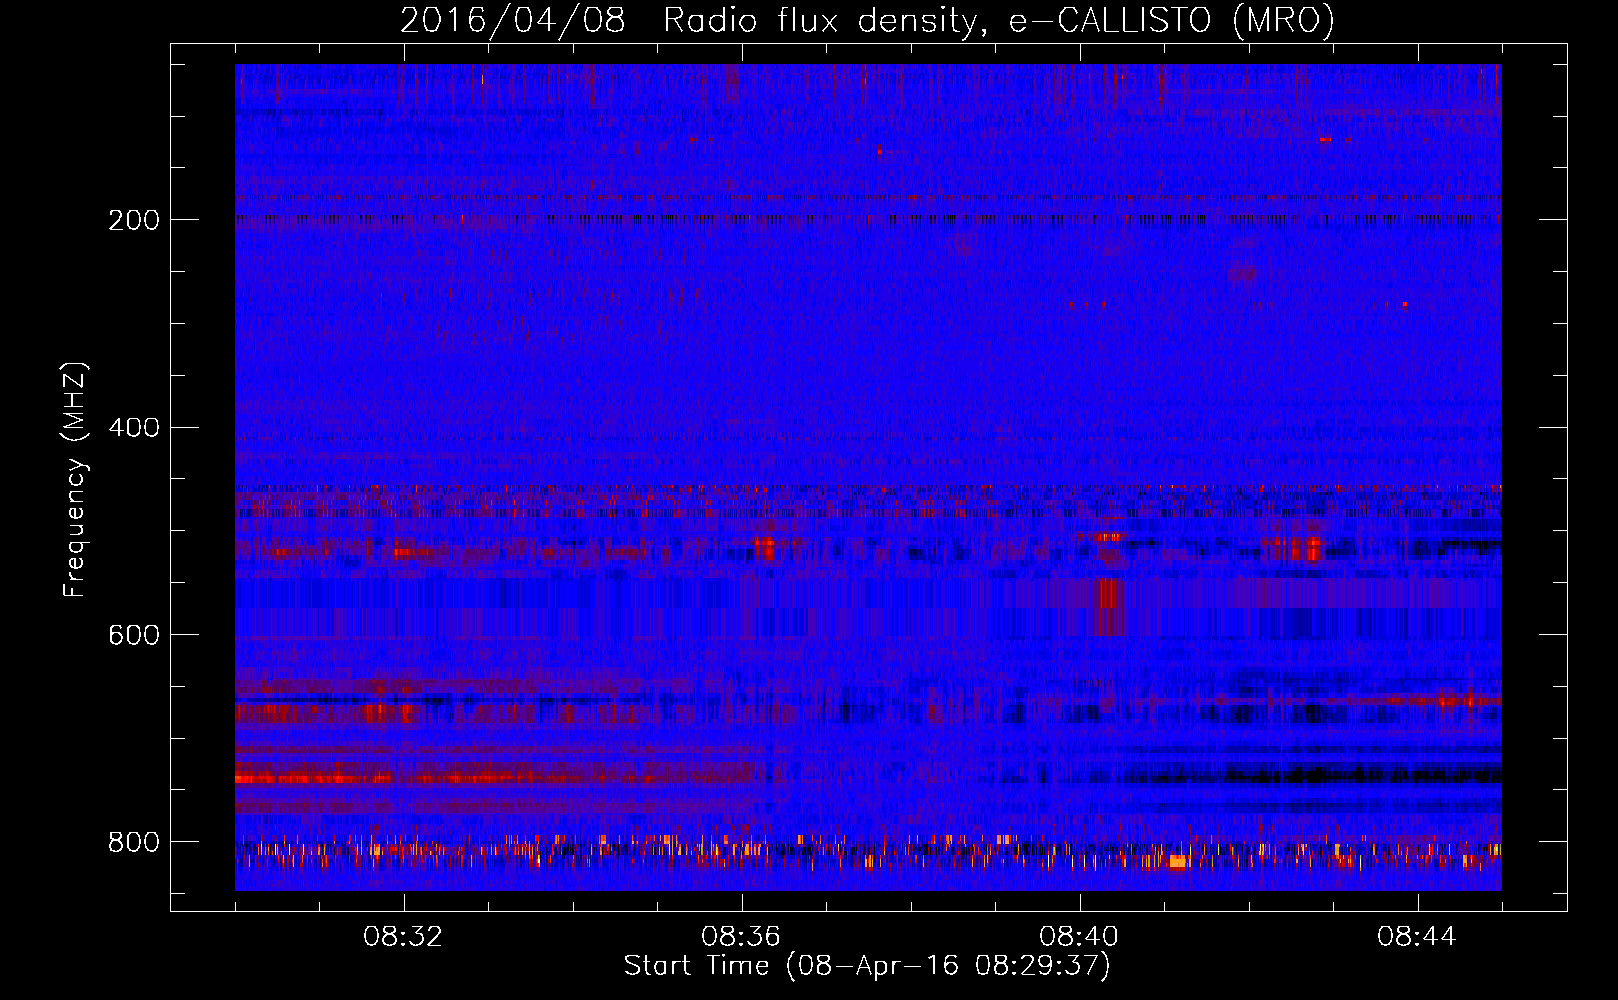Click the 08:40 time tick label

click(x=1079, y=937)
